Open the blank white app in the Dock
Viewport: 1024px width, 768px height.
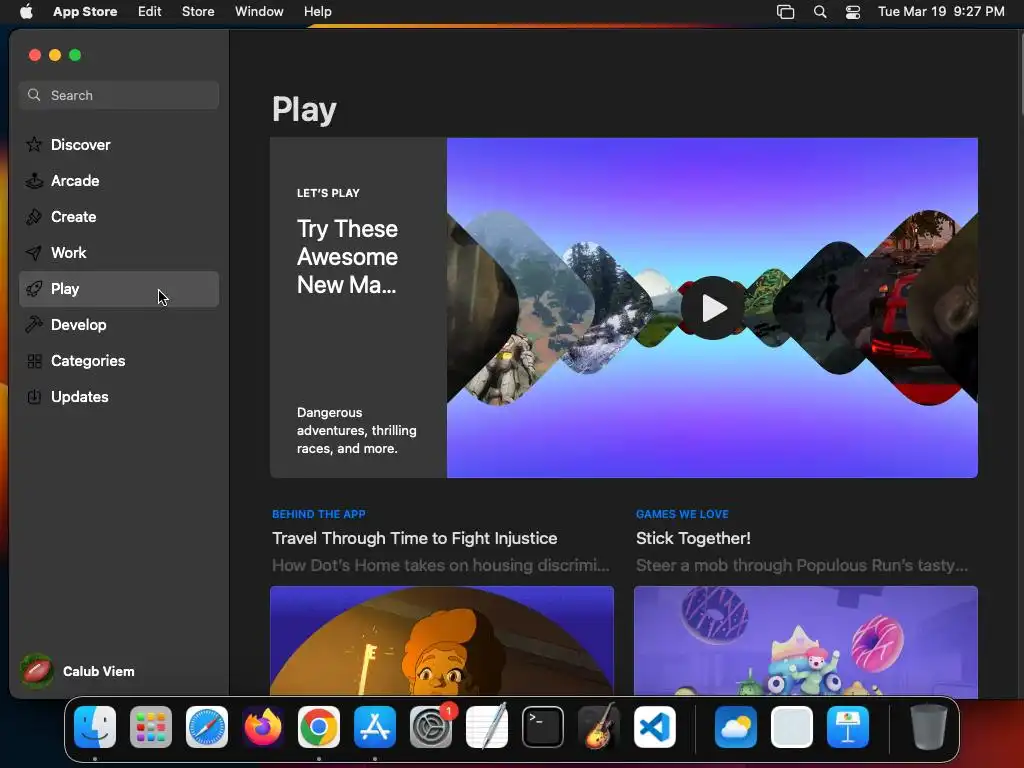click(792, 727)
